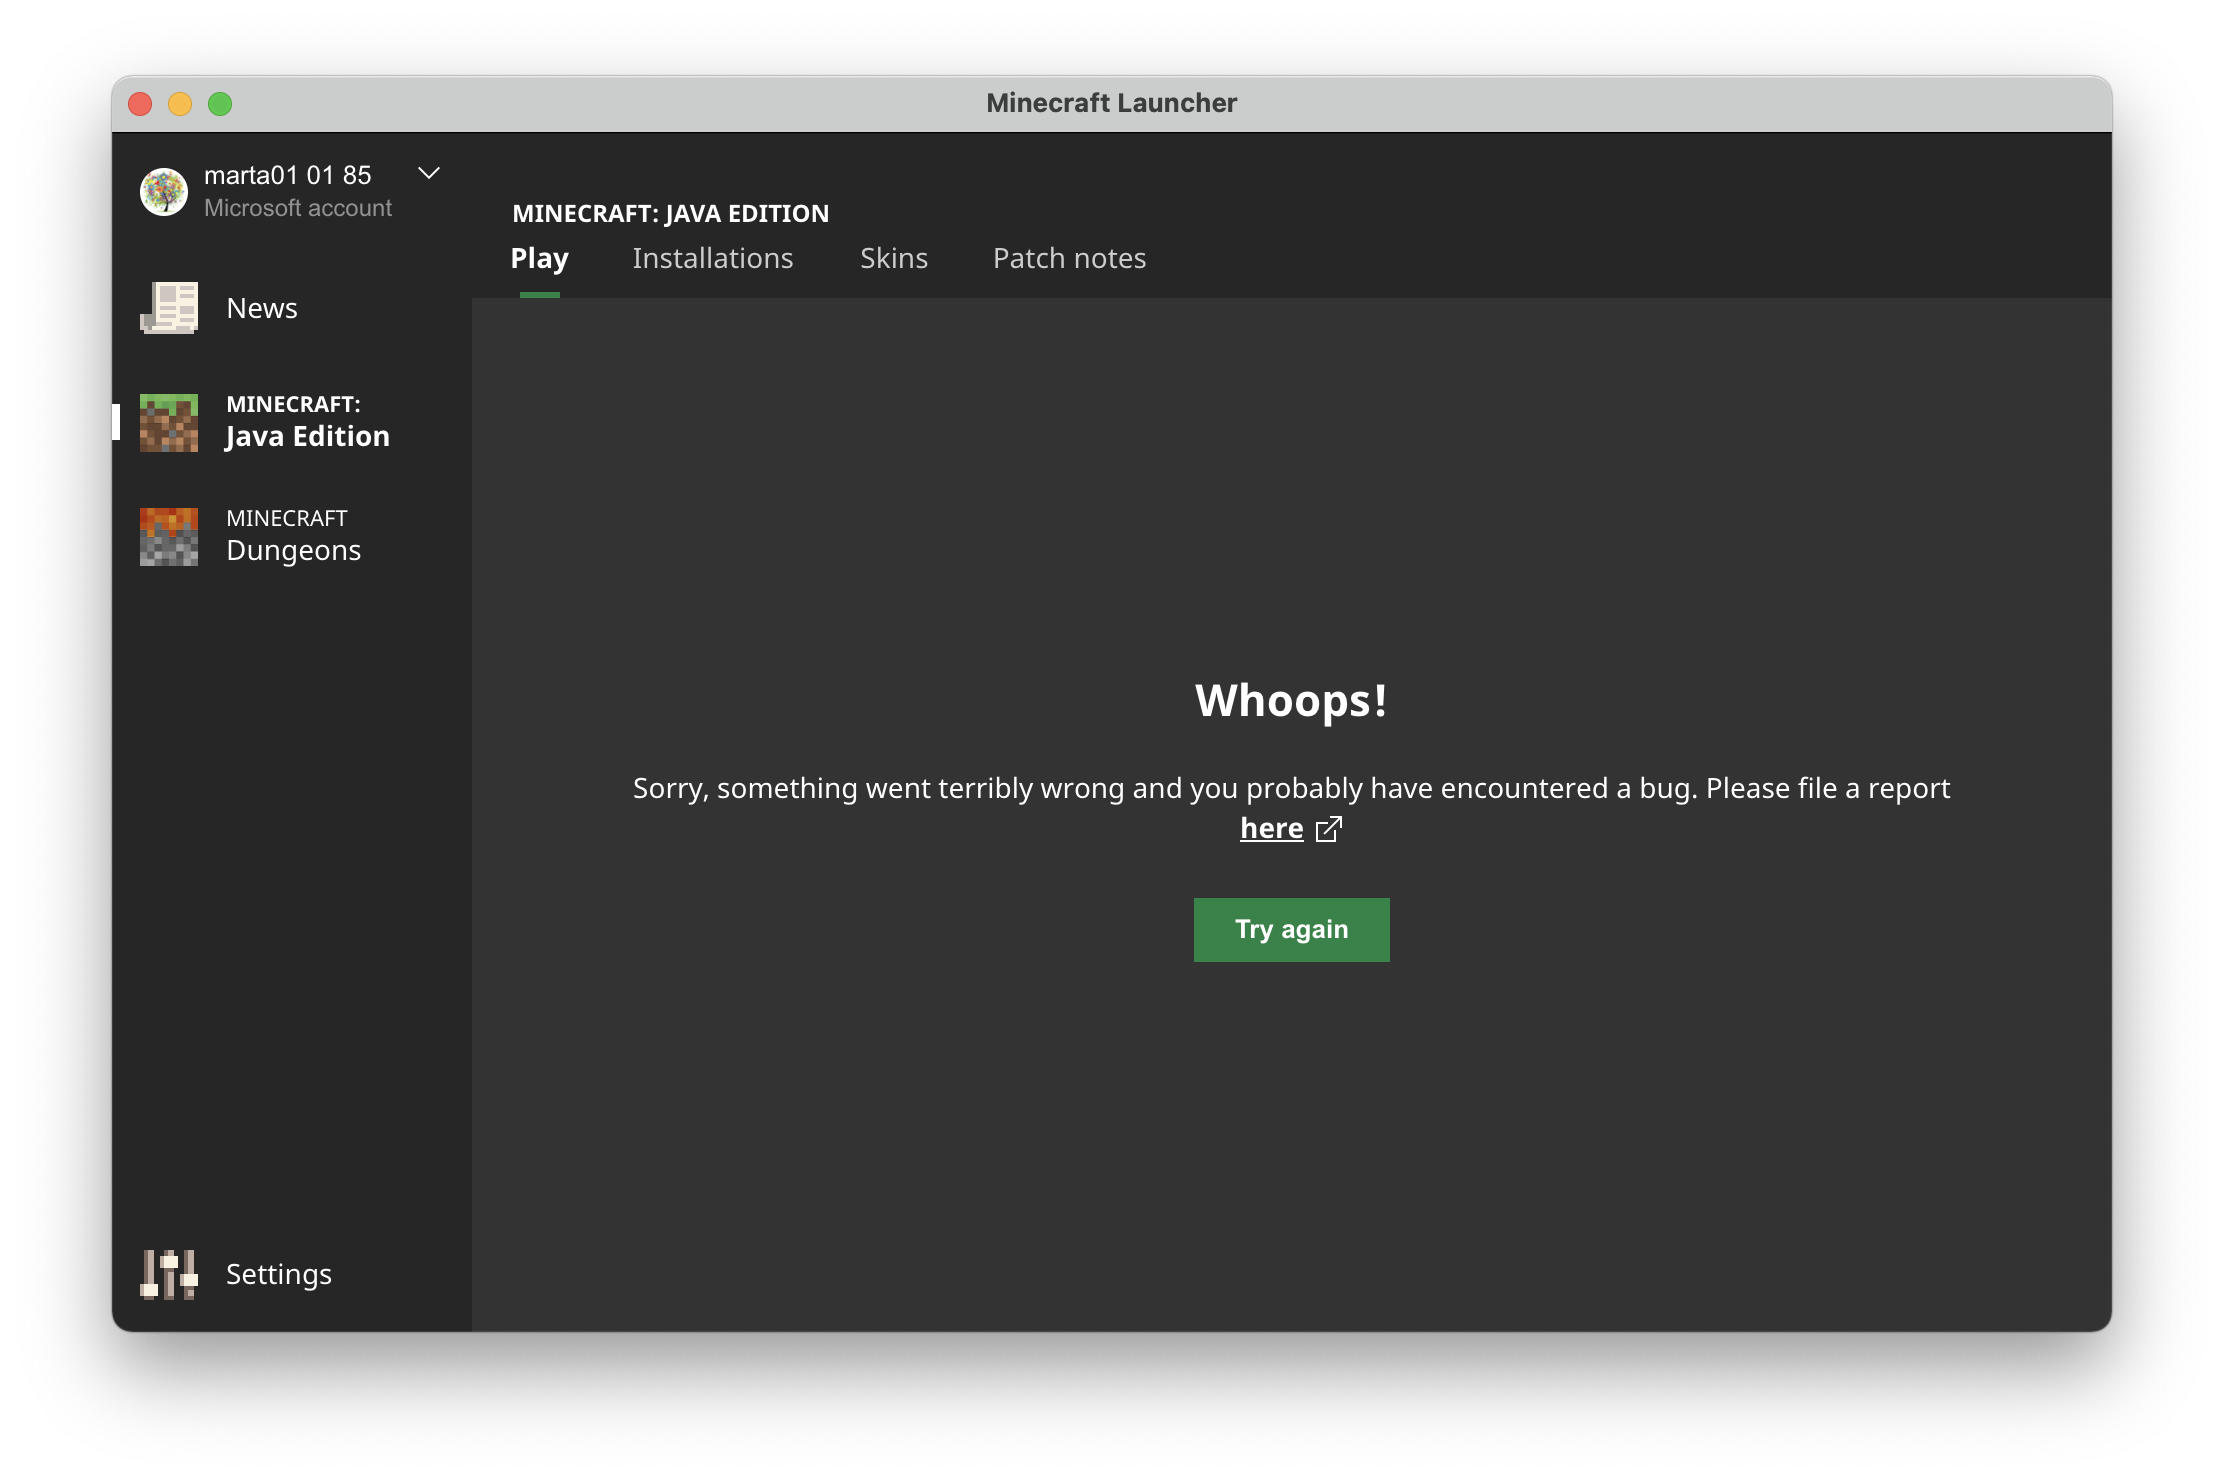
Task: Open the Skins tab
Action: (x=893, y=258)
